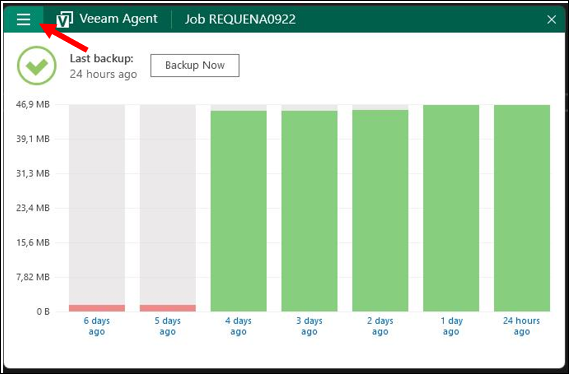Select the green 2 days ago bar

380,211
